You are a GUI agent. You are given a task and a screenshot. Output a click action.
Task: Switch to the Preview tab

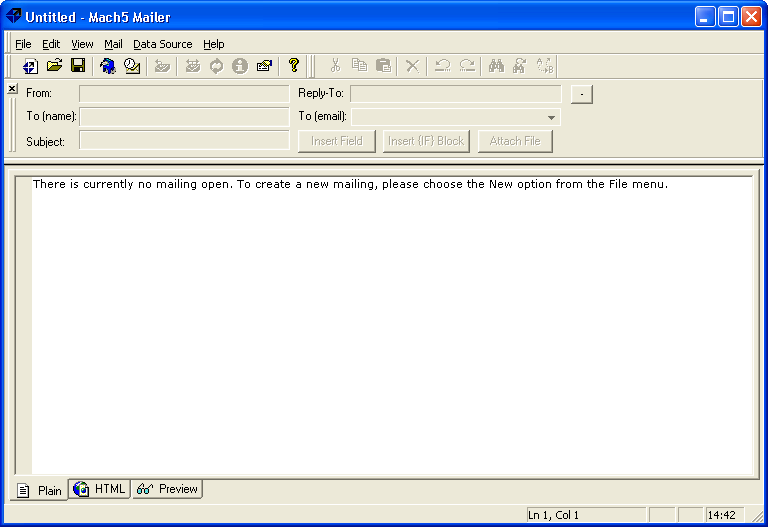click(x=168, y=489)
